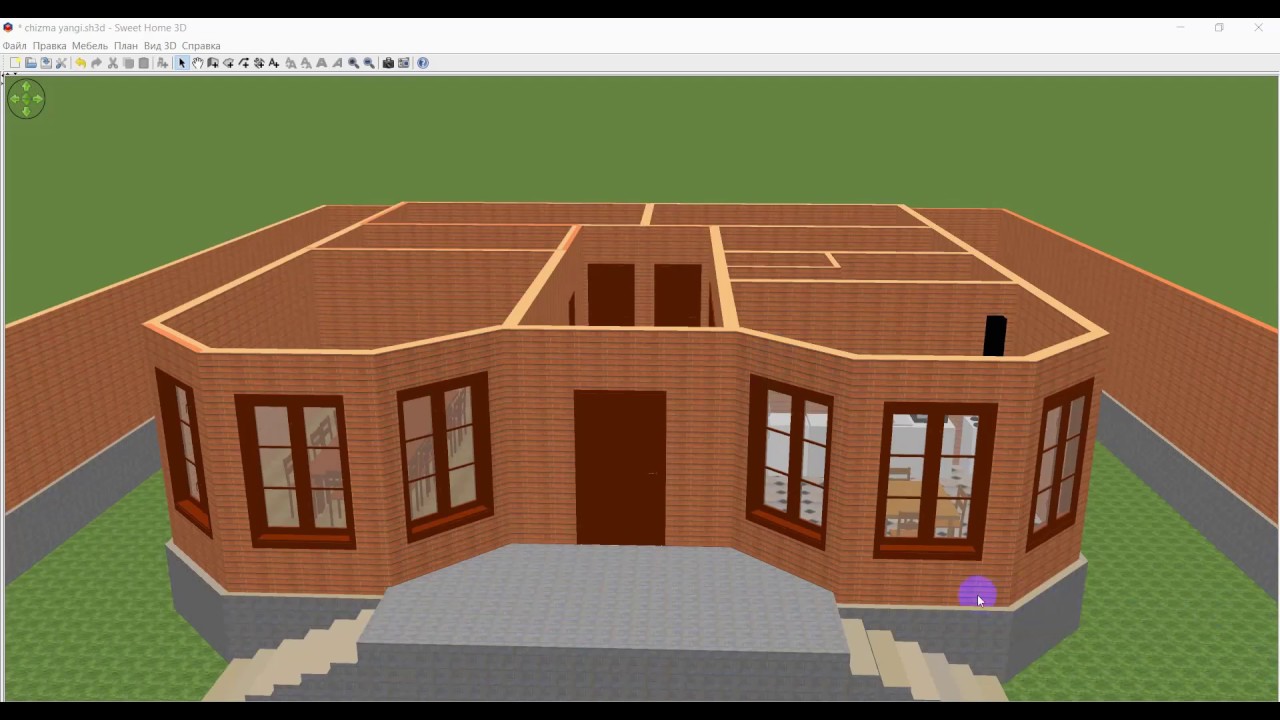The height and width of the screenshot is (720, 1280).
Task: Zoom in with magnifier plus icon
Action: tap(353, 63)
